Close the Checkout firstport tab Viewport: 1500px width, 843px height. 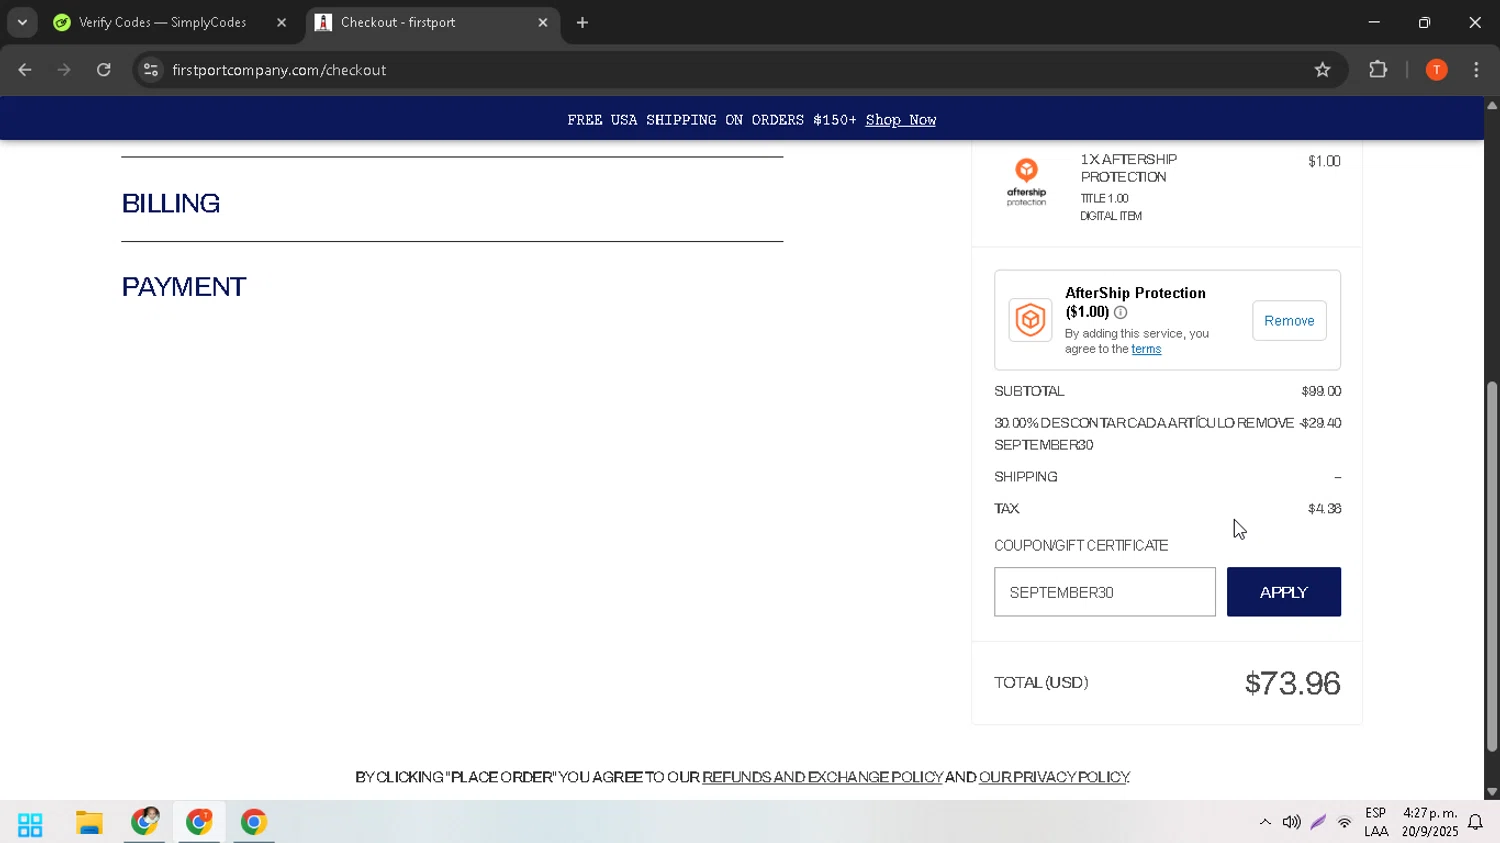coord(543,22)
